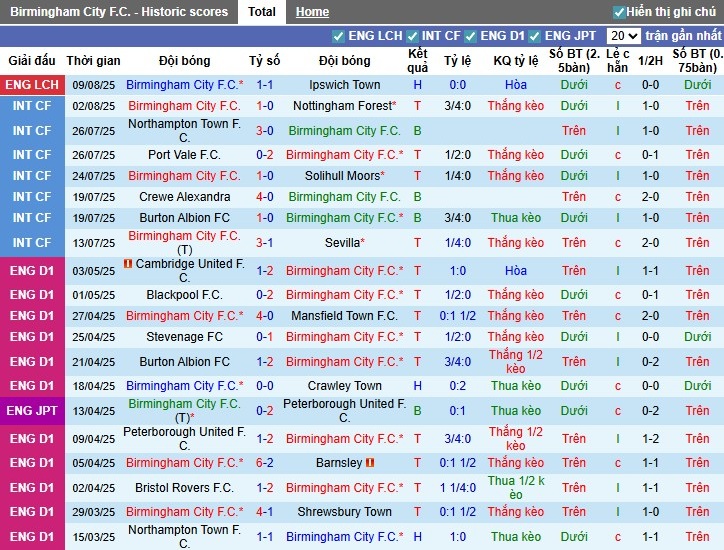Click the 4-0 score against Crewe Alexandra
724x550 pixels.
click(265, 197)
